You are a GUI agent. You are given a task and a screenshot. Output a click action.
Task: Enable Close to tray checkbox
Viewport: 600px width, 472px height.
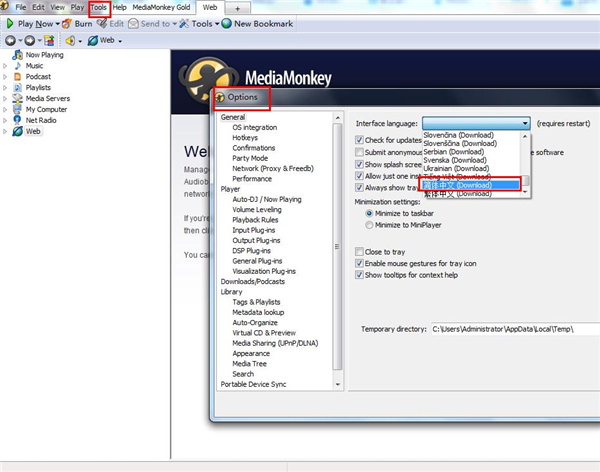tap(359, 252)
